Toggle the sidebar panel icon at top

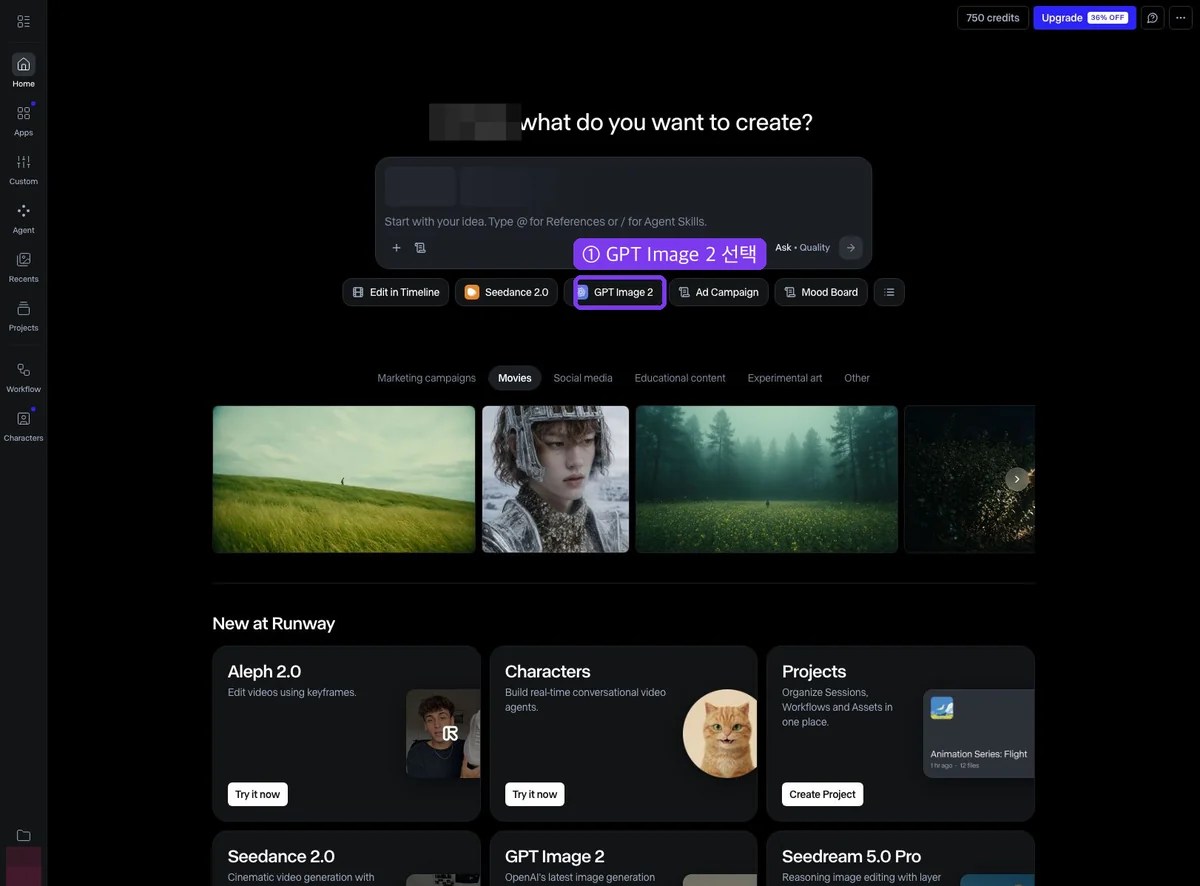(23, 21)
